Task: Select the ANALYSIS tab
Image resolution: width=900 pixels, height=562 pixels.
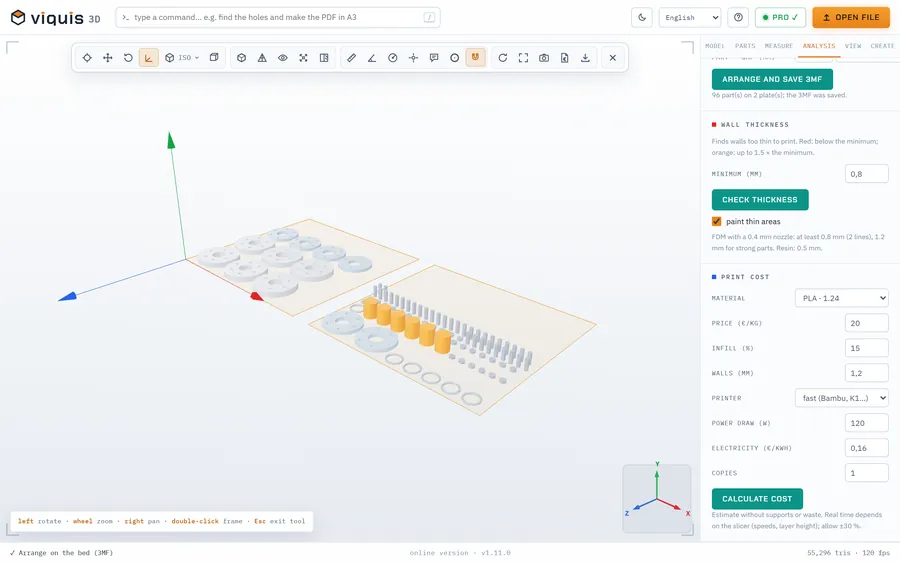Action: coord(819,46)
